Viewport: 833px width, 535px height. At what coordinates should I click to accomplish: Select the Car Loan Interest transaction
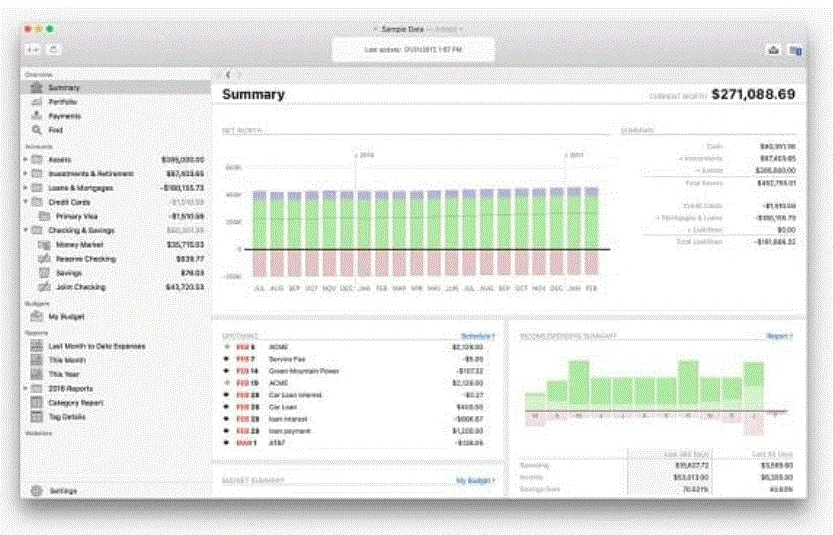click(x=354, y=395)
